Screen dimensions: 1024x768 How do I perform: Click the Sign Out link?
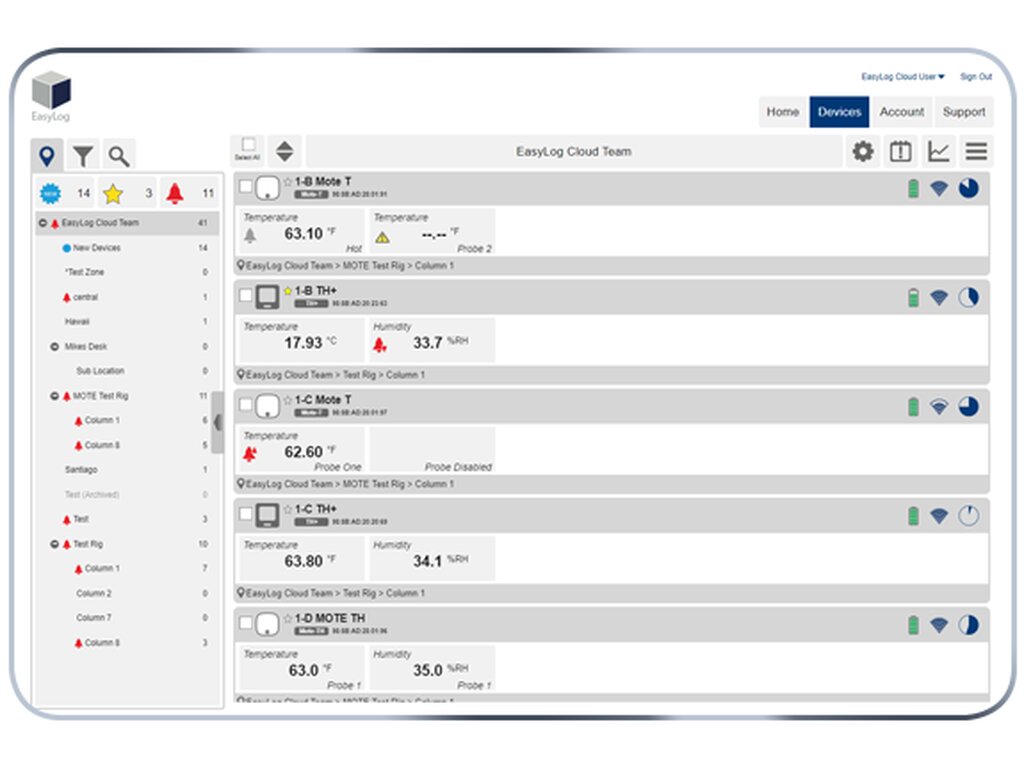click(976, 76)
